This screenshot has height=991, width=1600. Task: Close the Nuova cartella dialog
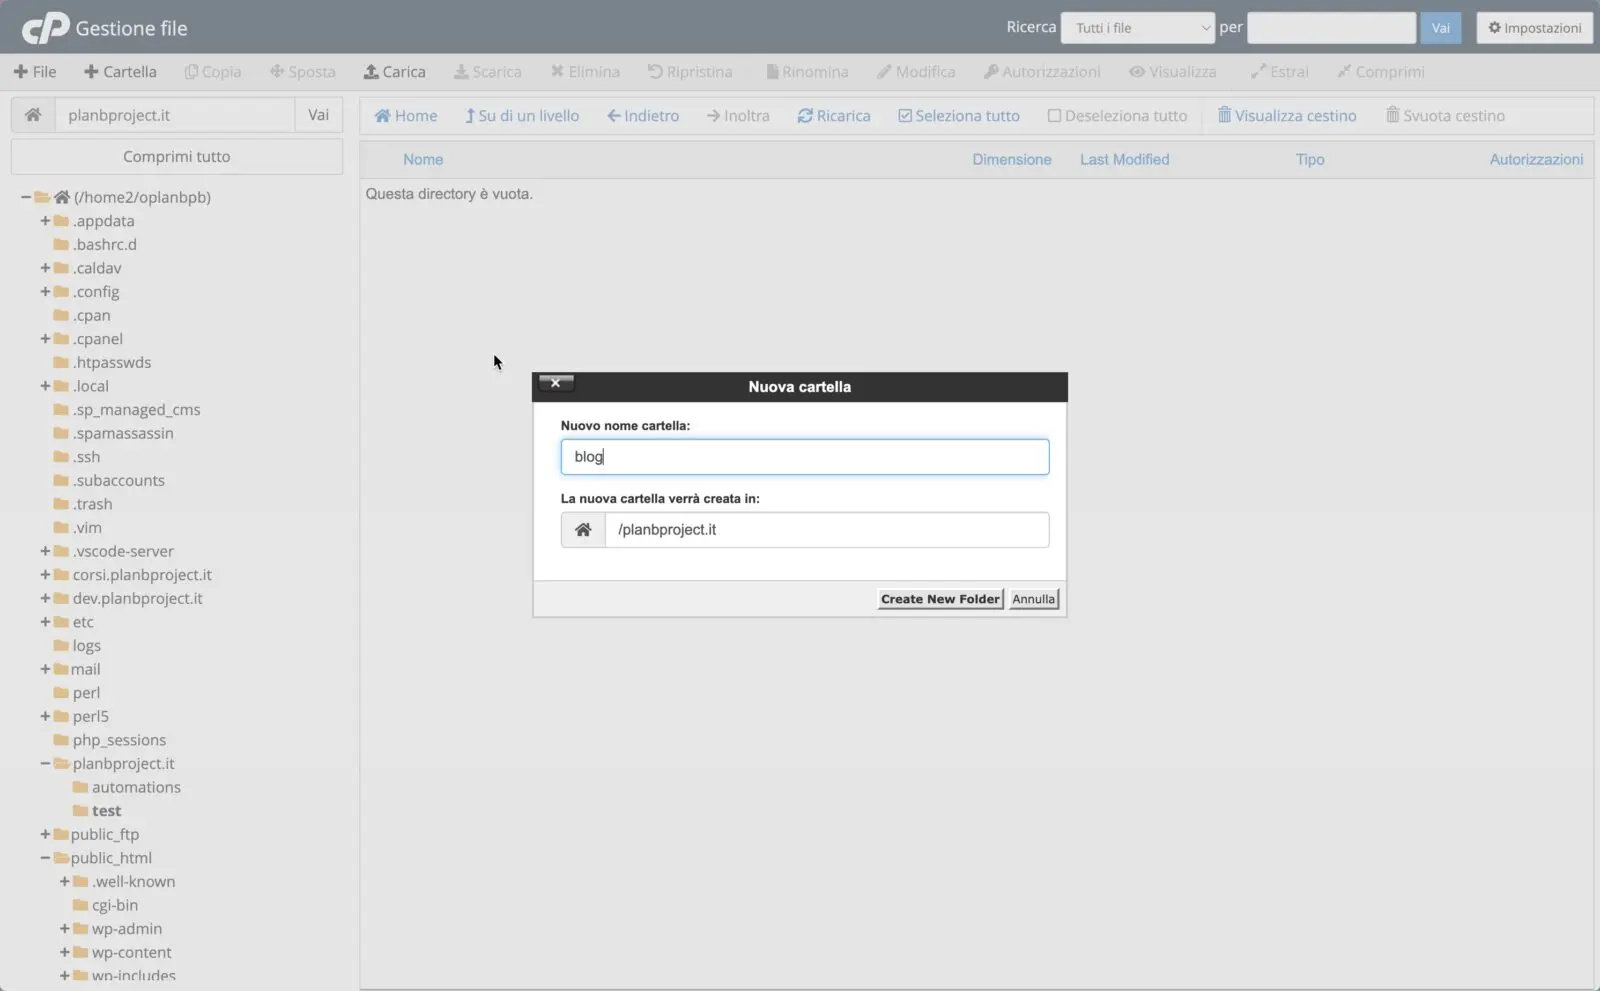coord(556,383)
